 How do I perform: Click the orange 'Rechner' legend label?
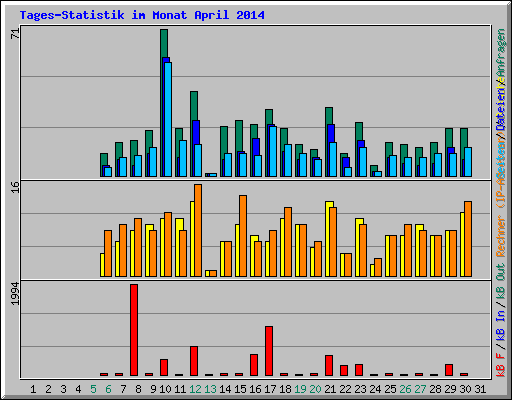[501, 236]
